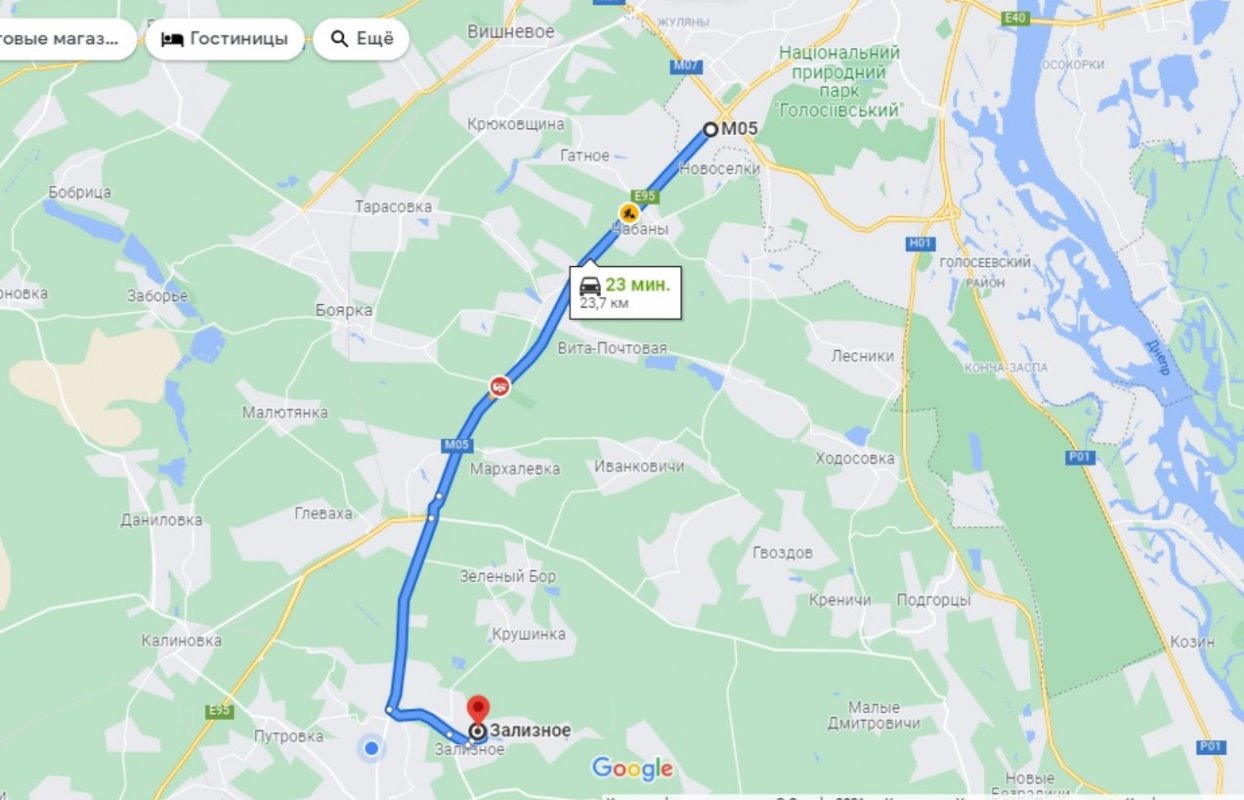Click the Голосіївський national park label
The height and width of the screenshot is (800, 1244).
pyautogui.click(x=839, y=81)
